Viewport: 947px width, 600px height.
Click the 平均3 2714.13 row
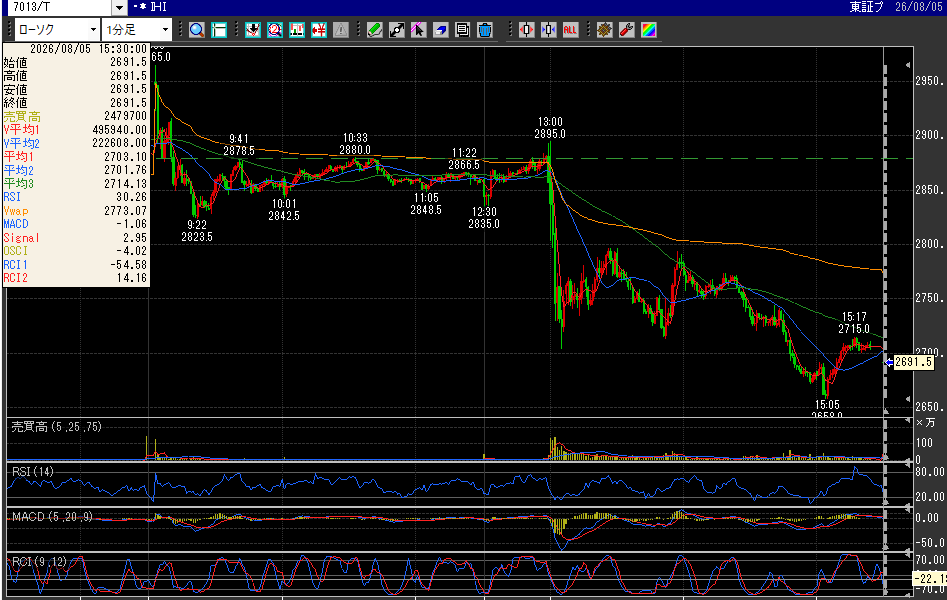pos(75,184)
